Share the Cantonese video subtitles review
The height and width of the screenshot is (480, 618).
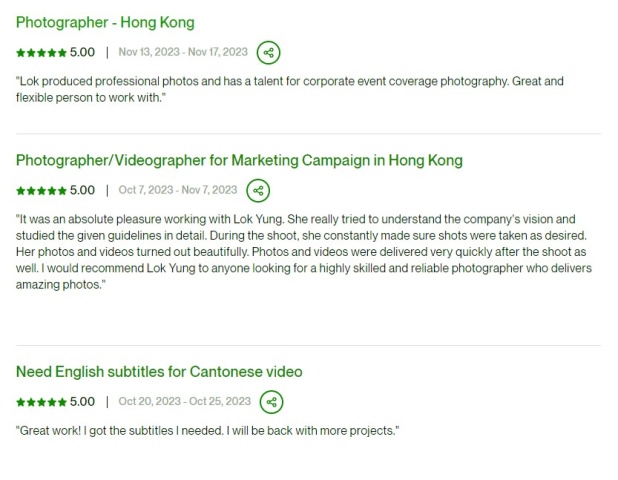coord(272,402)
